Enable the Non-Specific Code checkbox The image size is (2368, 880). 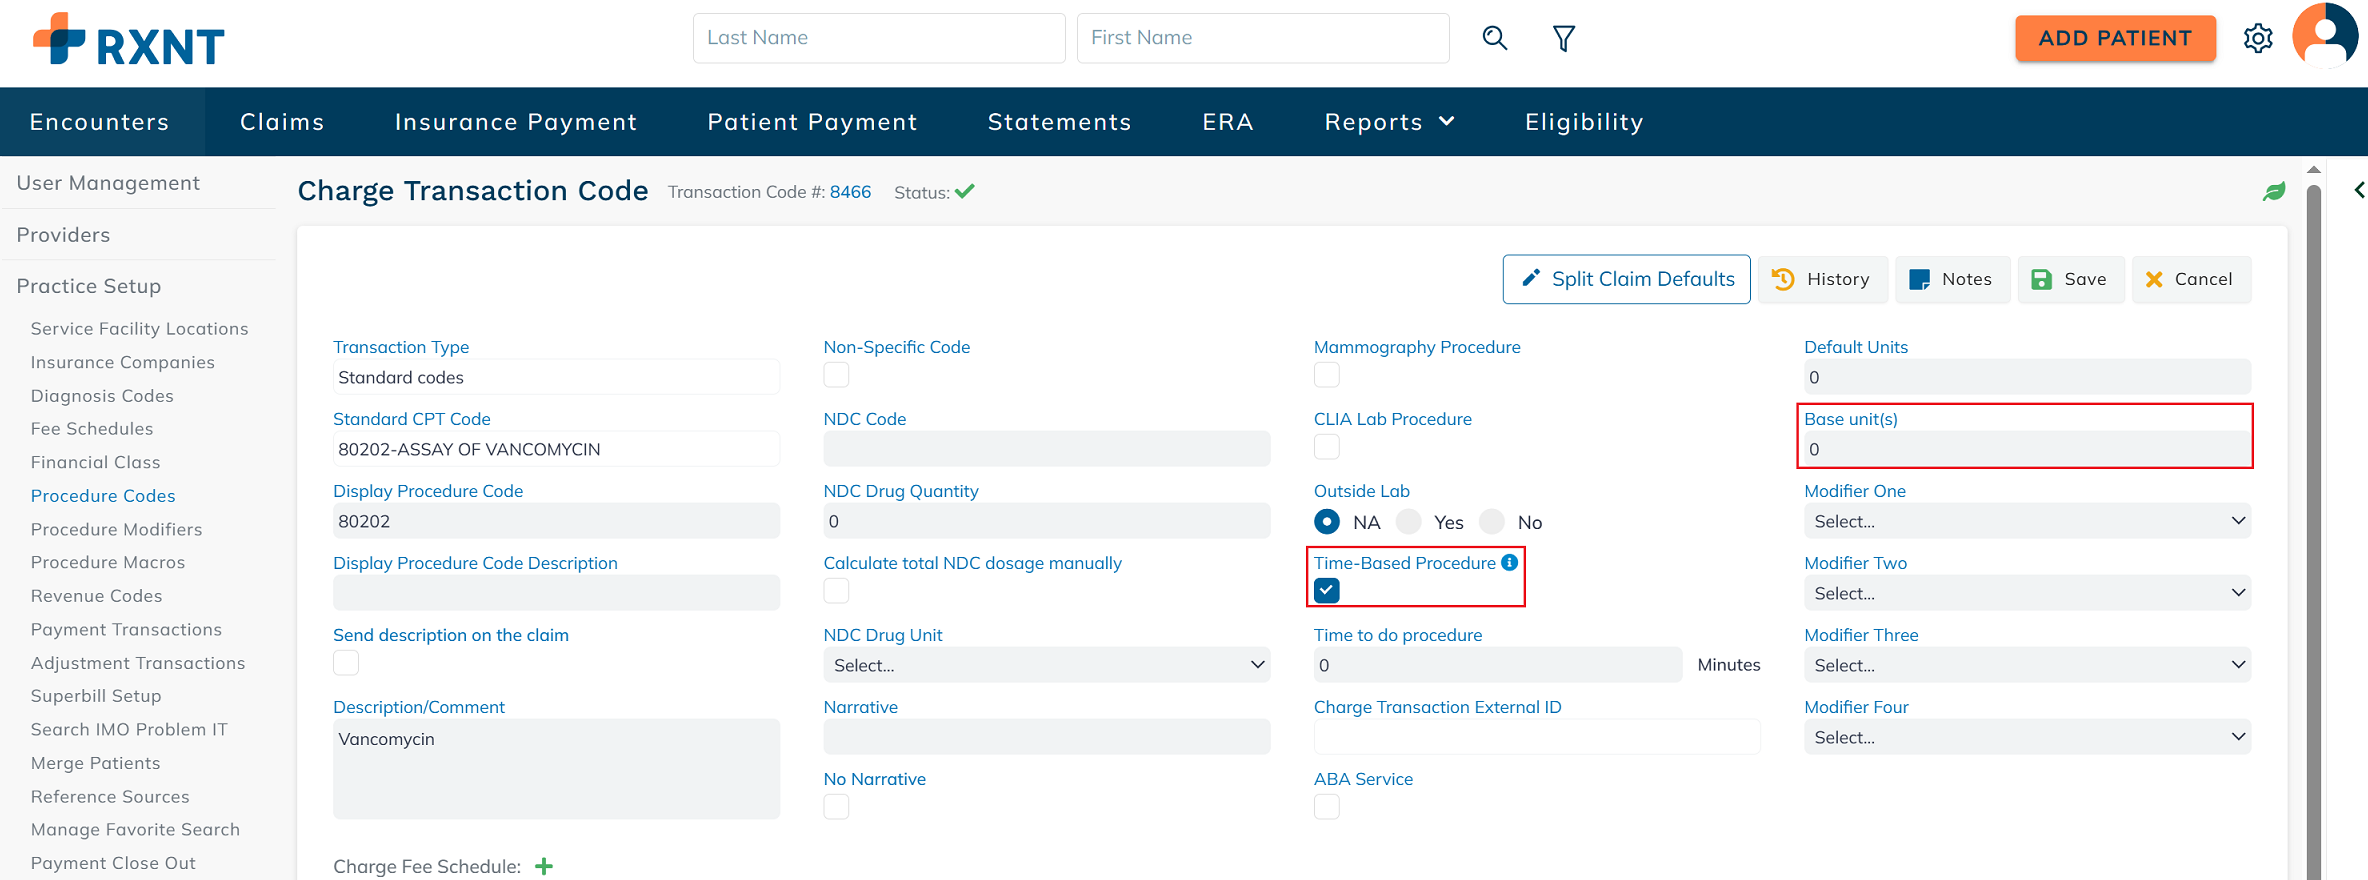click(x=836, y=375)
